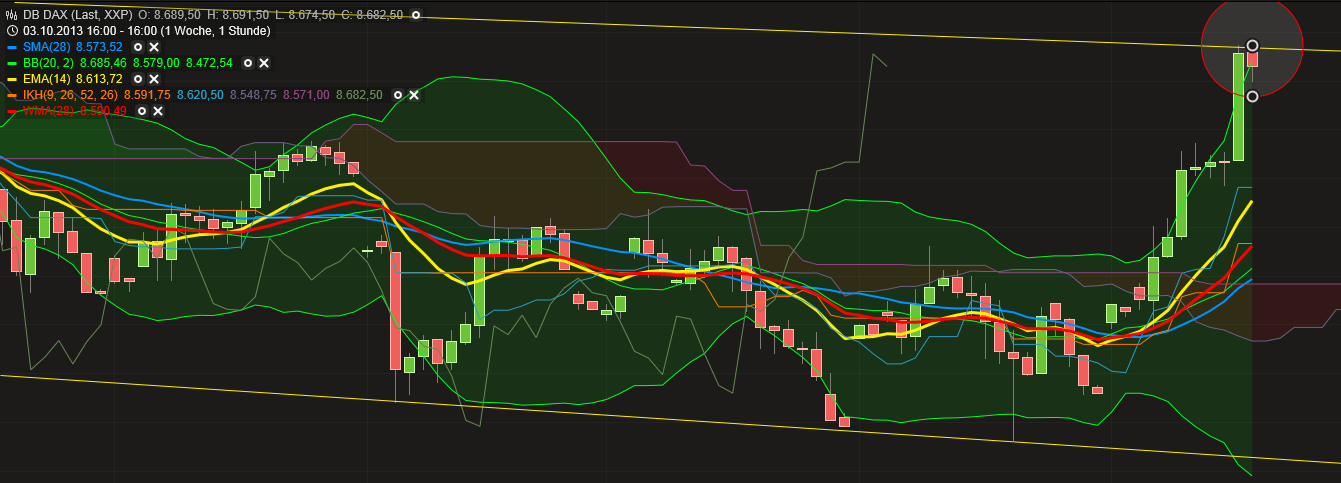The height and width of the screenshot is (483, 1341).
Task: Open the IKH(9, 26, 52, 26) indicator settings
Action: tap(397, 95)
